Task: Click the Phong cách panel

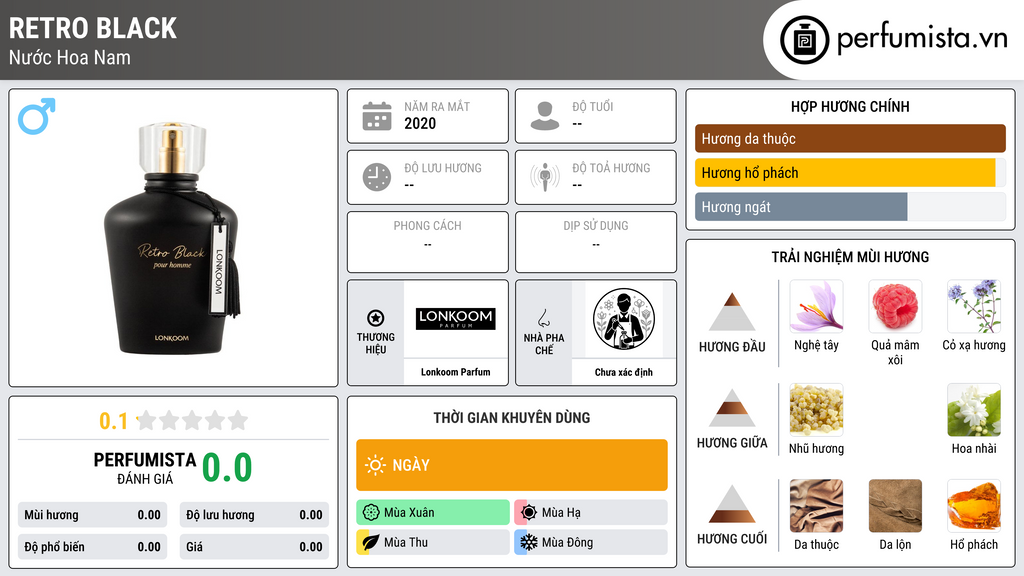Action: click(x=428, y=242)
